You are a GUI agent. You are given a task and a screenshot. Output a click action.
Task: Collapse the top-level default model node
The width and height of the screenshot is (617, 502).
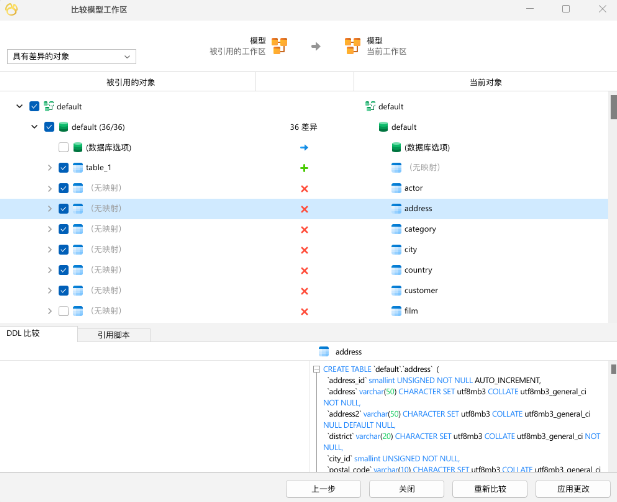pos(20,106)
